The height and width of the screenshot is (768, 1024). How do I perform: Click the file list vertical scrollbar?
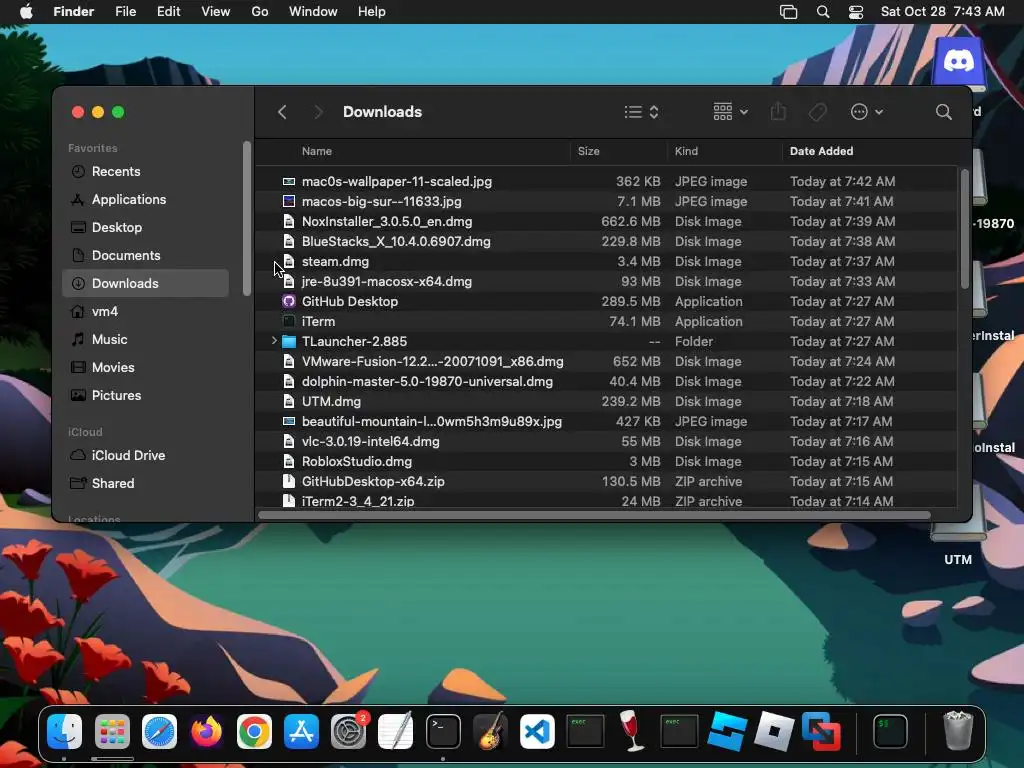click(x=965, y=229)
